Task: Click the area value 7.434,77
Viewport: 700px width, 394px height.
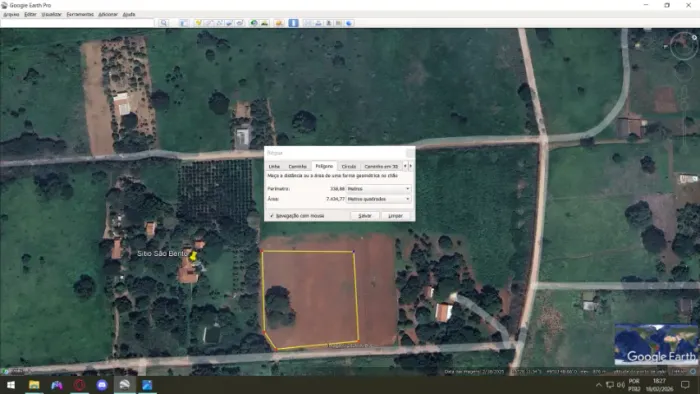Action: click(335, 199)
